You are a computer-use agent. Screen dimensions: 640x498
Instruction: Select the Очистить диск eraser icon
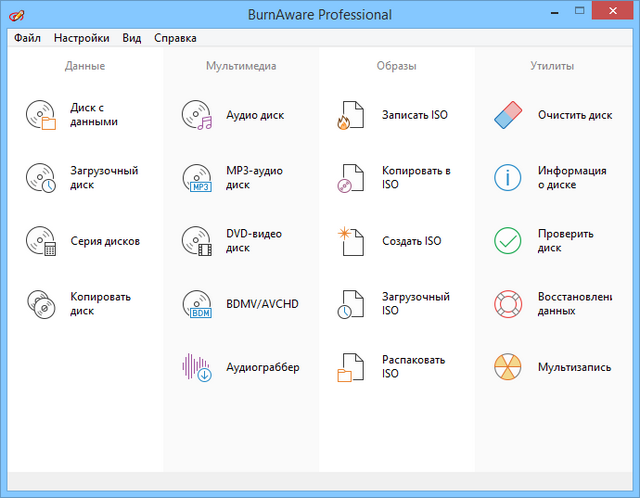point(508,115)
